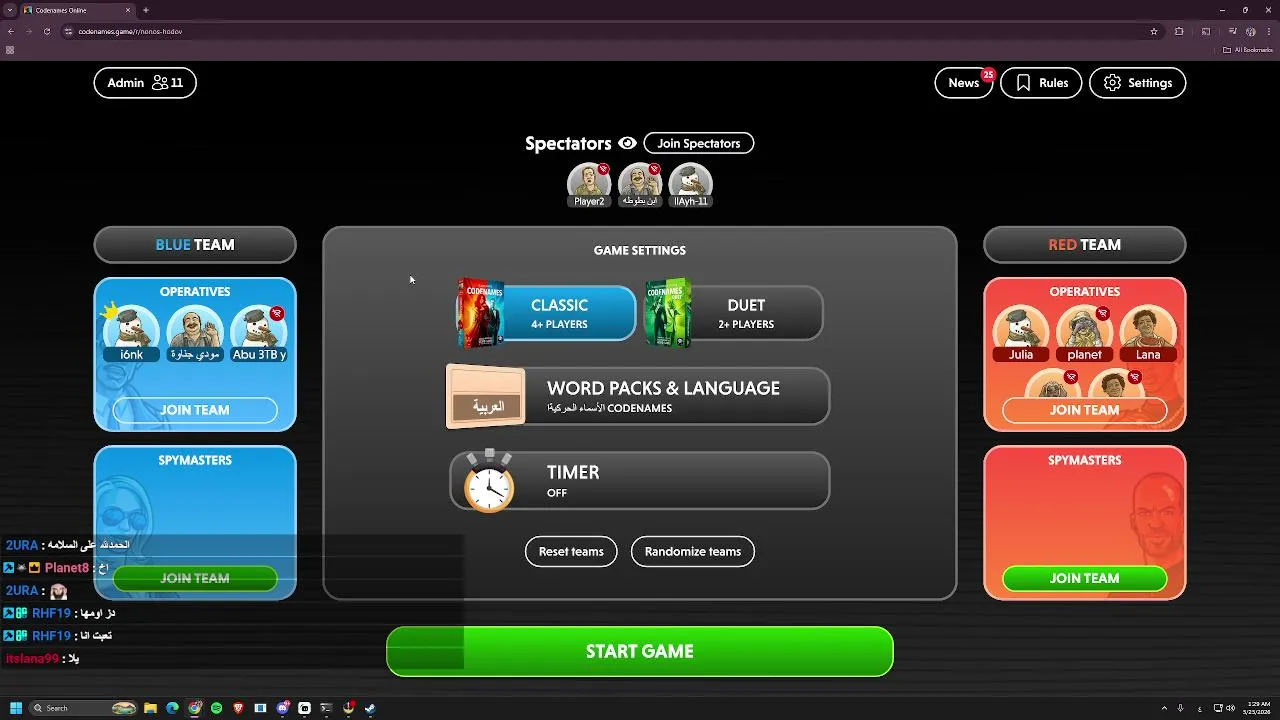Open Word Packs & Language settings

point(638,397)
